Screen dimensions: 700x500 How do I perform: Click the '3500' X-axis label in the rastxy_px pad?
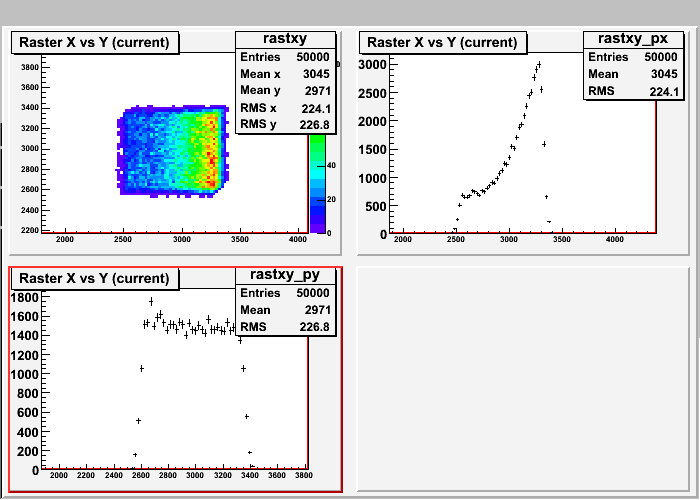[x=562, y=239]
